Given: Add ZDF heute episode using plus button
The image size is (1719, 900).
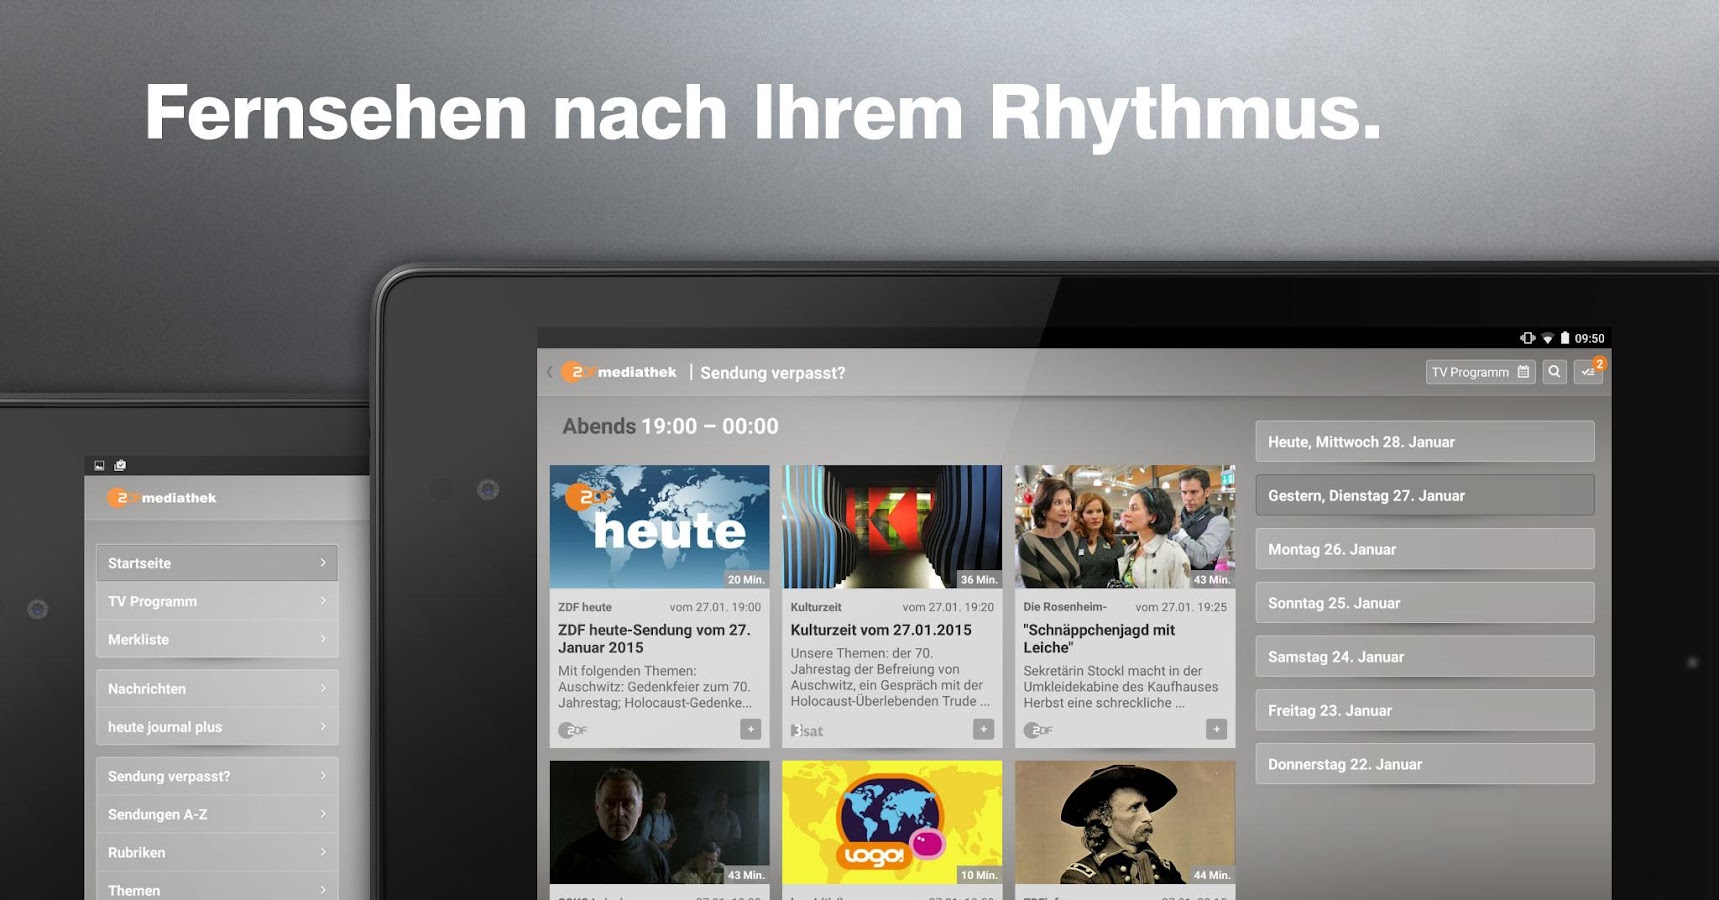Looking at the screenshot, I should [x=750, y=730].
